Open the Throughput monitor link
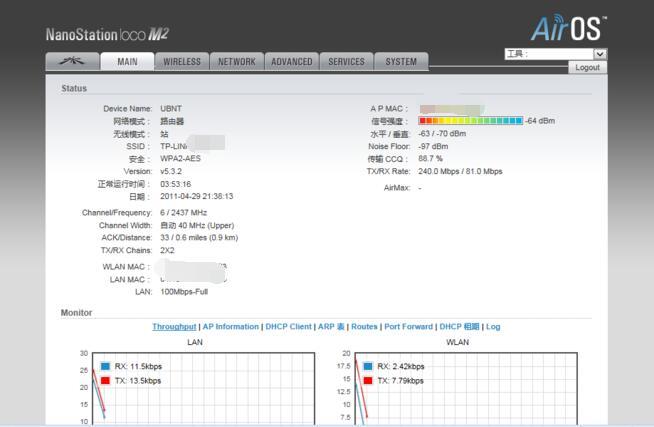The height and width of the screenshot is (427, 654). click(x=174, y=327)
